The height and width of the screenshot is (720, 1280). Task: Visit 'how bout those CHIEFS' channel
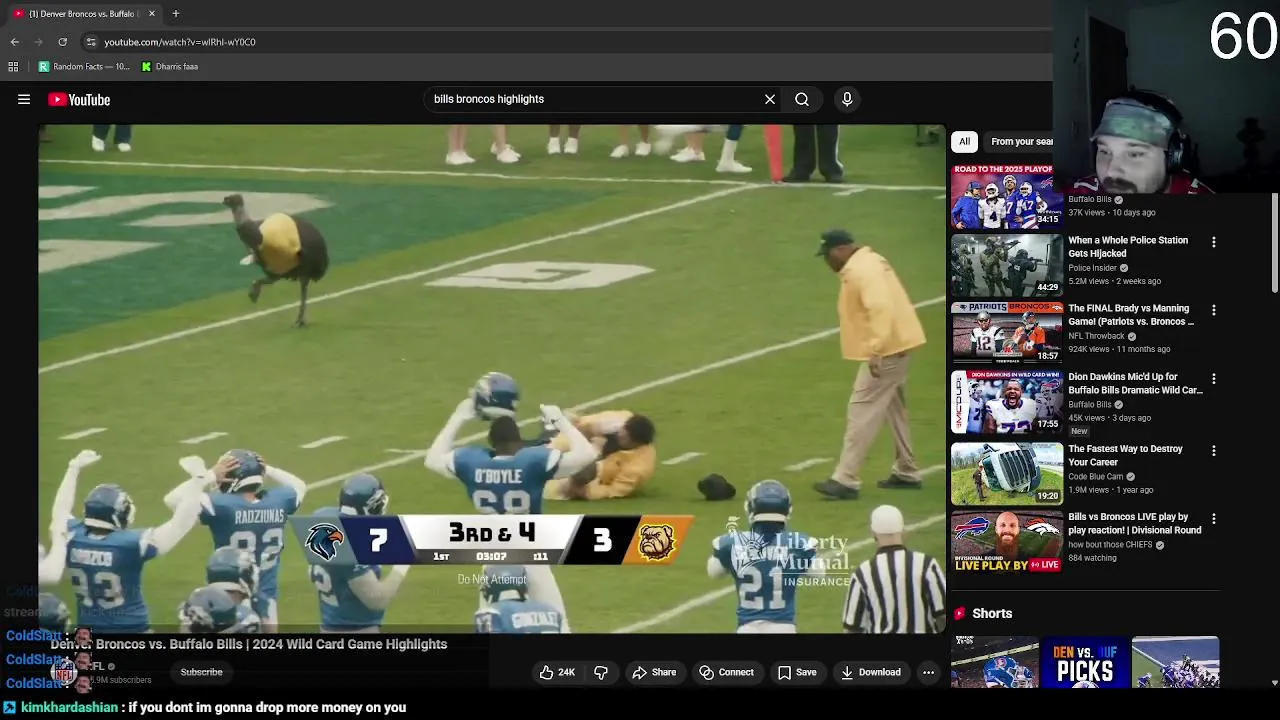tap(1110, 545)
